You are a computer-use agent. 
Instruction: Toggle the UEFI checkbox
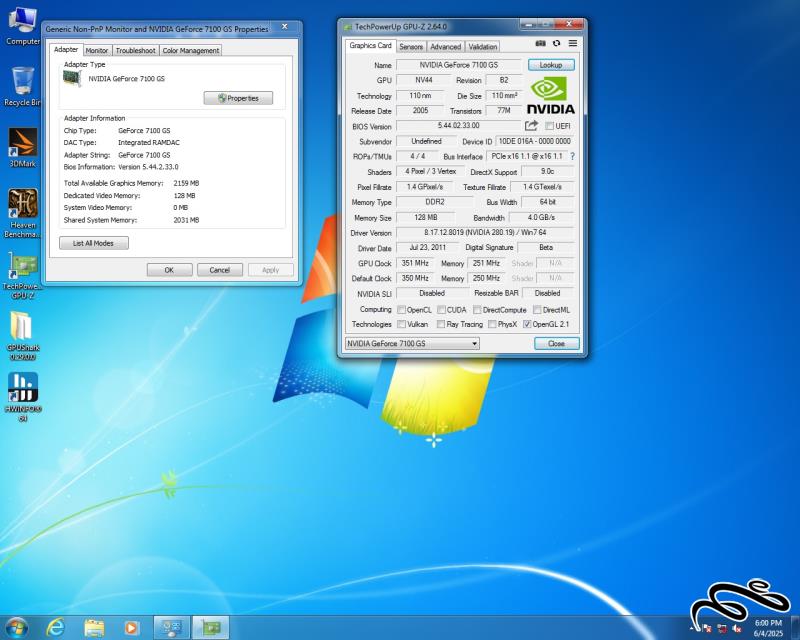(x=549, y=126)
